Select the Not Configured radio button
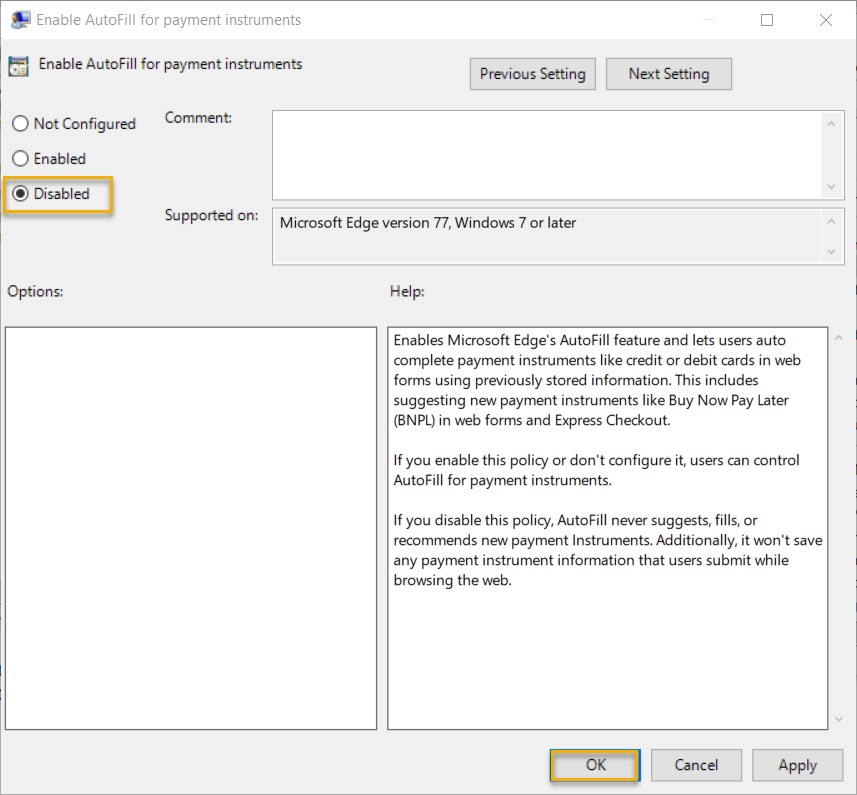Viewport: 857px width, 795px height. 18,123
